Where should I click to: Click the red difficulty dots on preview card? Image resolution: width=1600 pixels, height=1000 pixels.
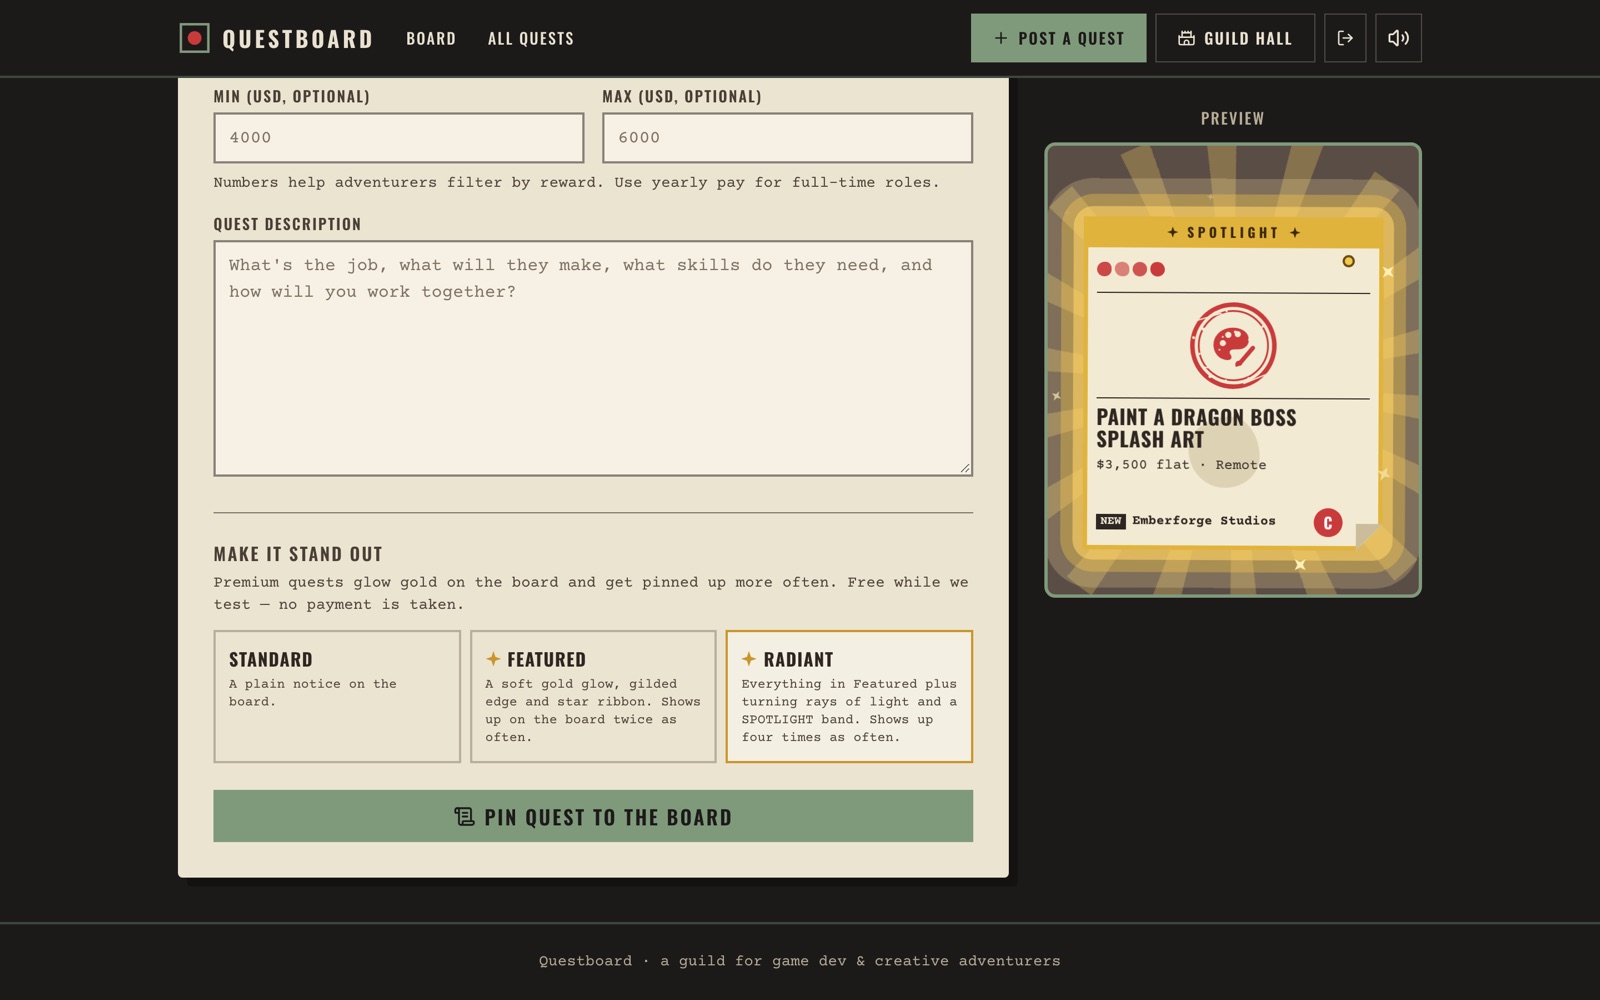[x=1131, y=269]
